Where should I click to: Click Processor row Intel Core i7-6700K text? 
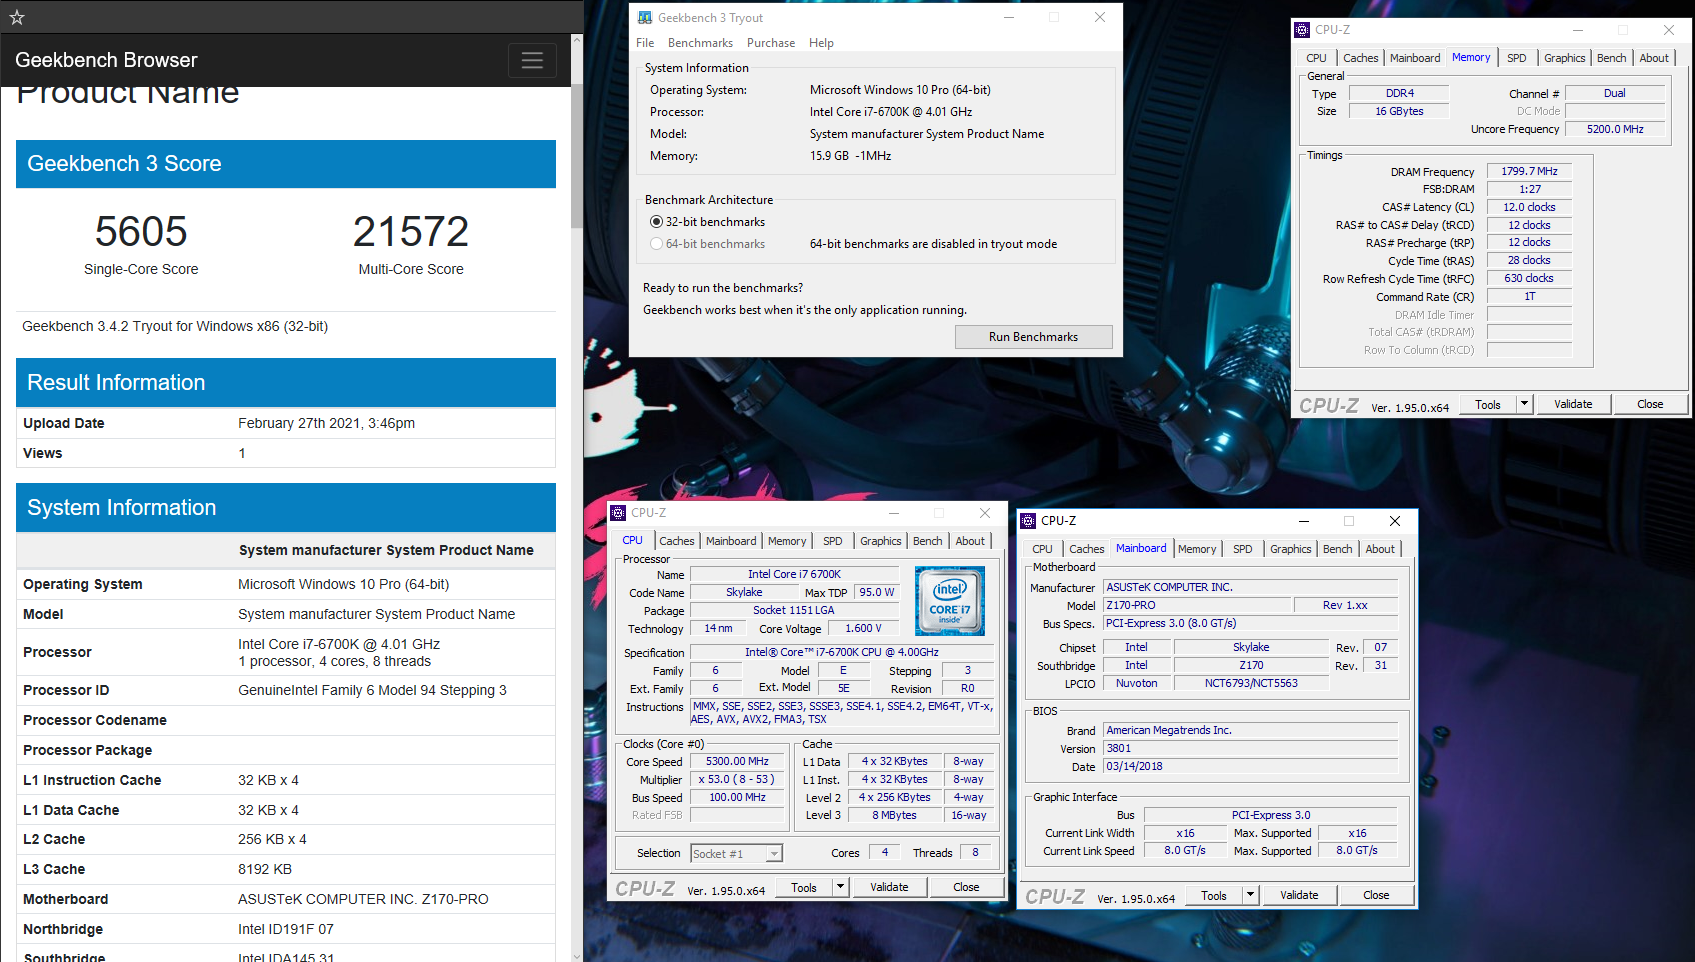coord(339,644)
